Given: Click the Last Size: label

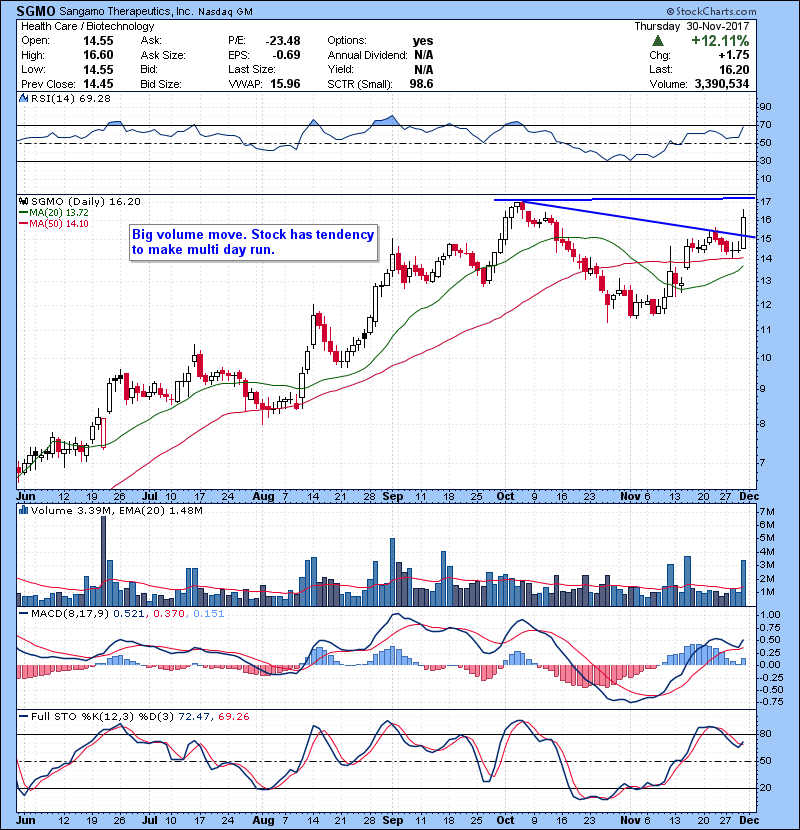Looking at the screenshot, I should pos(251,69).
